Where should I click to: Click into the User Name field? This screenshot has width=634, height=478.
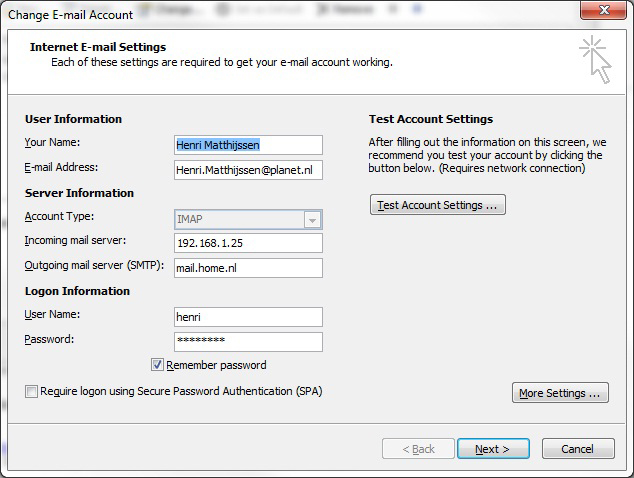248,317
